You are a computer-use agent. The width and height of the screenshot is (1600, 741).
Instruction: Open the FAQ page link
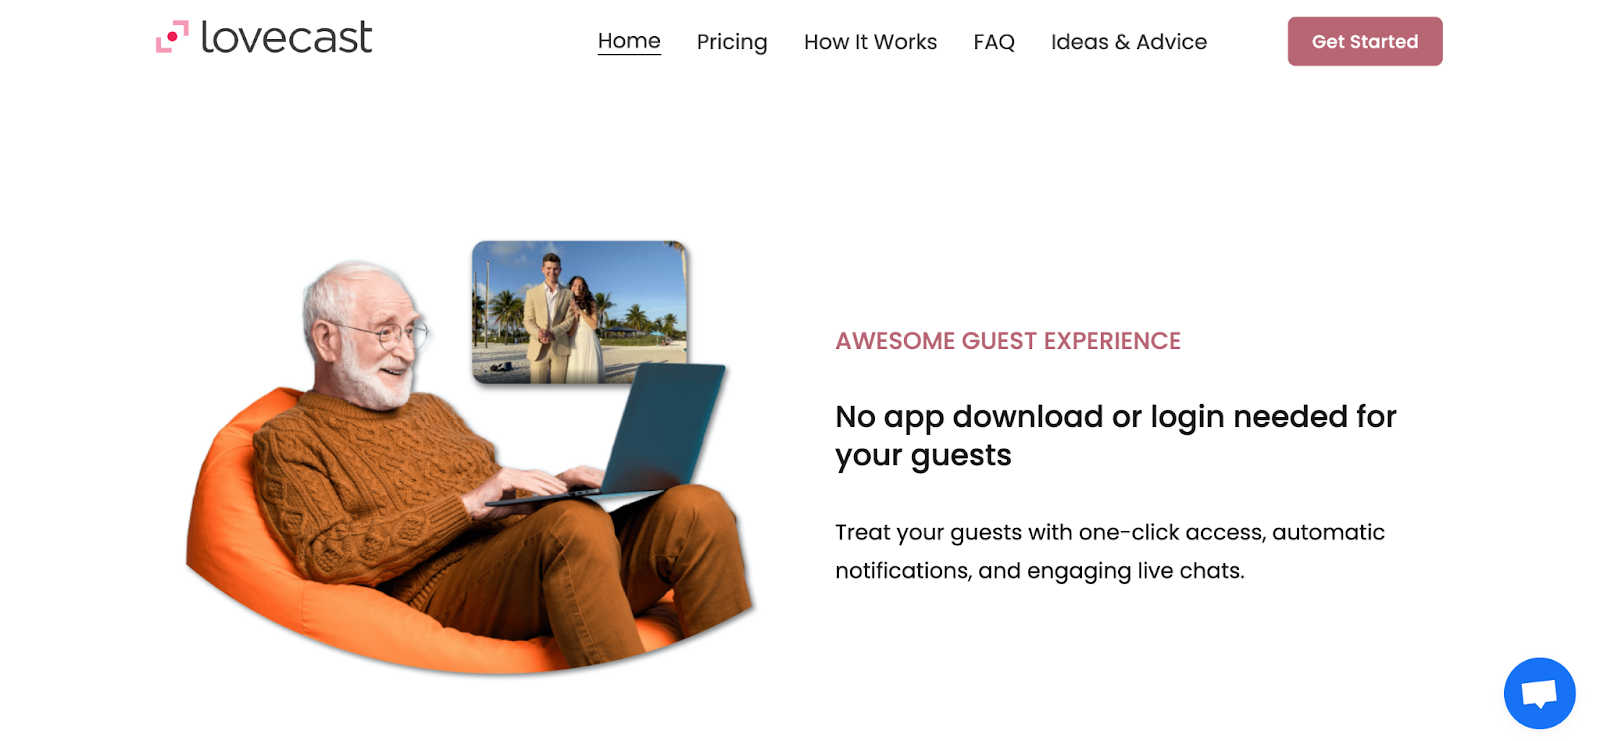point(994,42)
